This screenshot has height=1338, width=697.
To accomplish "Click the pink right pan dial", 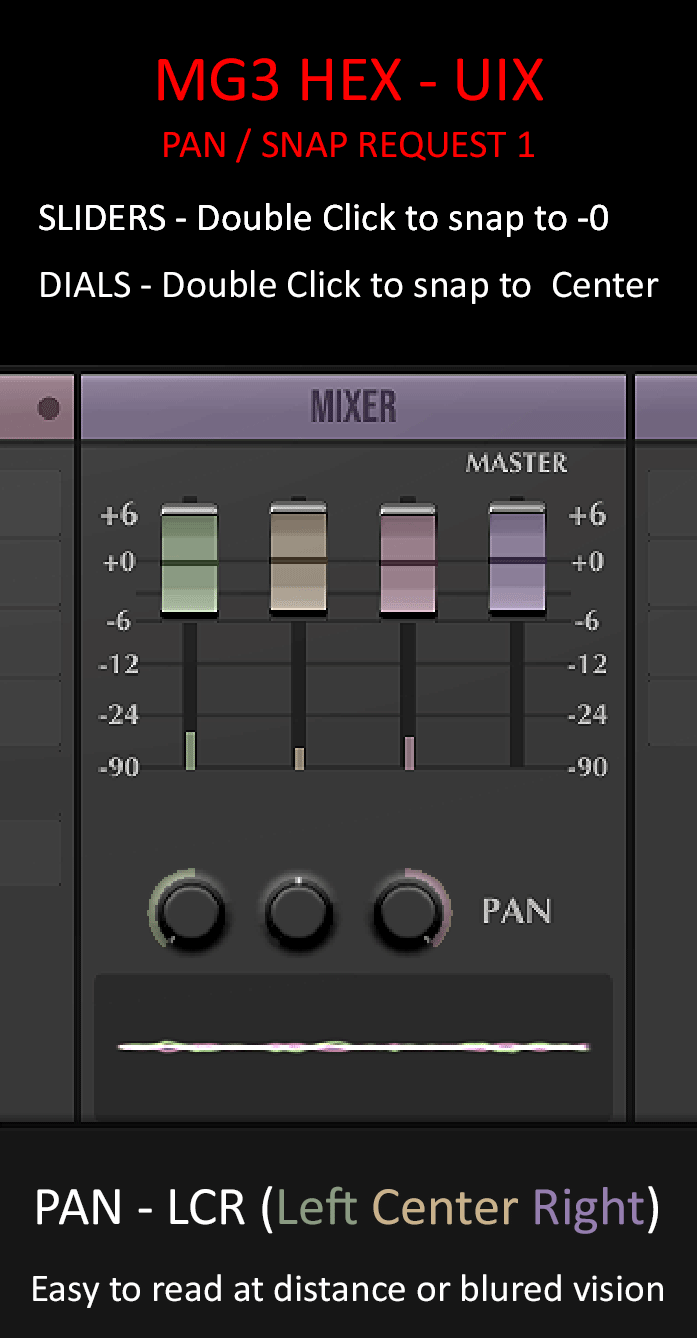I will pos(407,911).
